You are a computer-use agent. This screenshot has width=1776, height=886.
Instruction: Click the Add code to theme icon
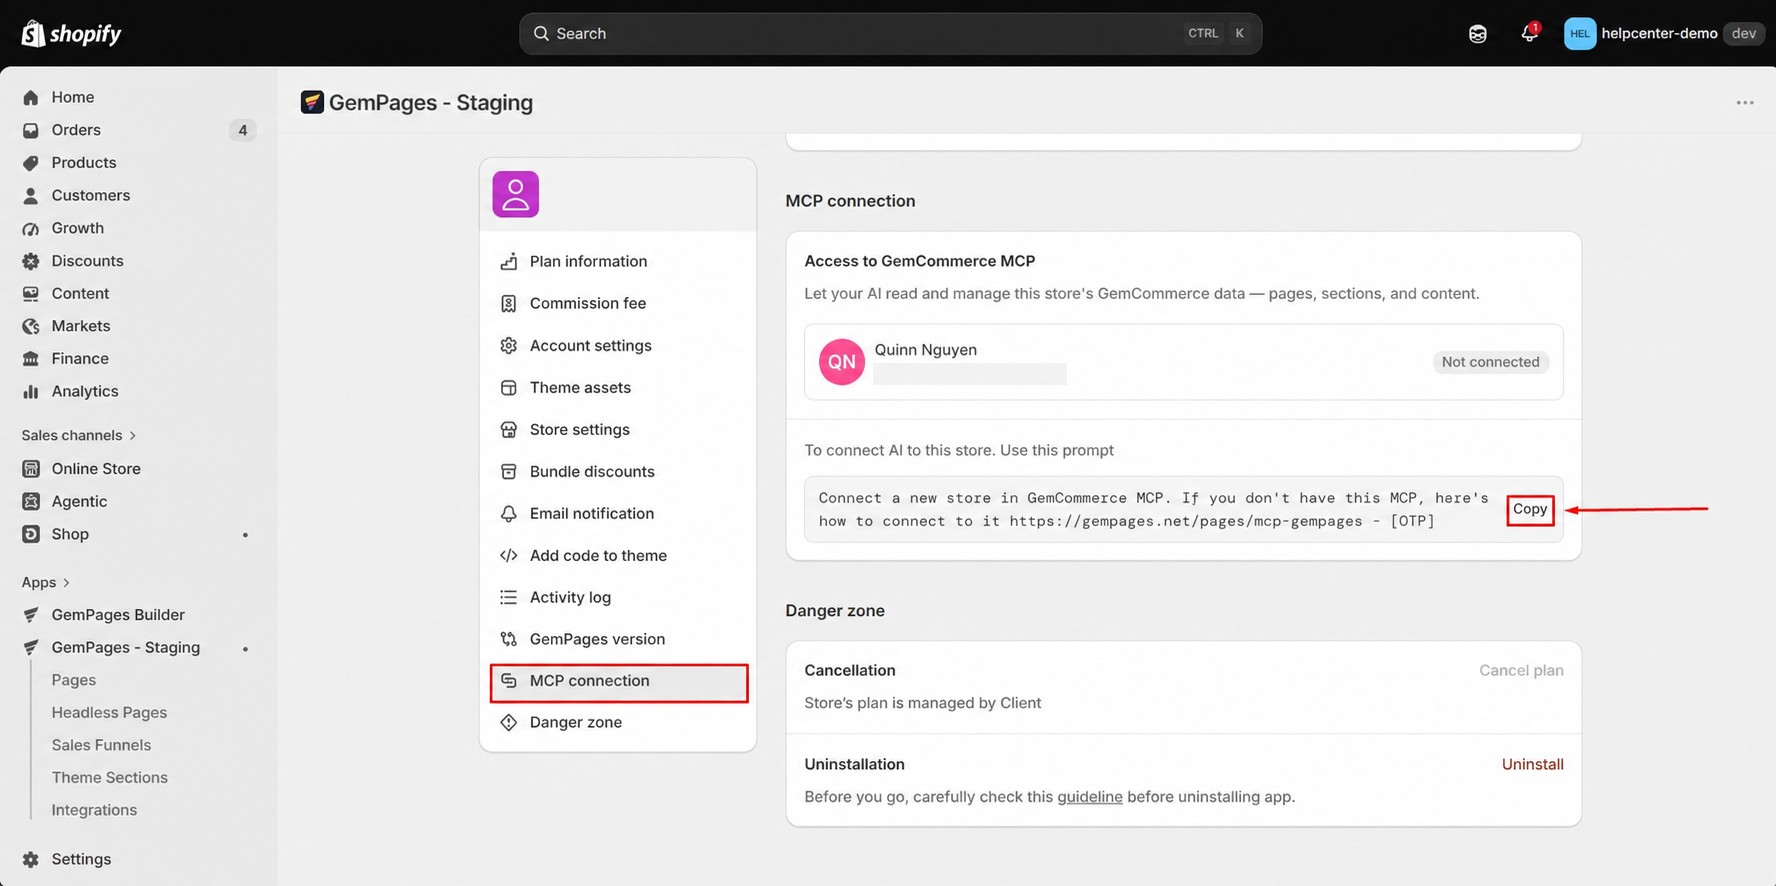(x=509, y=555)
